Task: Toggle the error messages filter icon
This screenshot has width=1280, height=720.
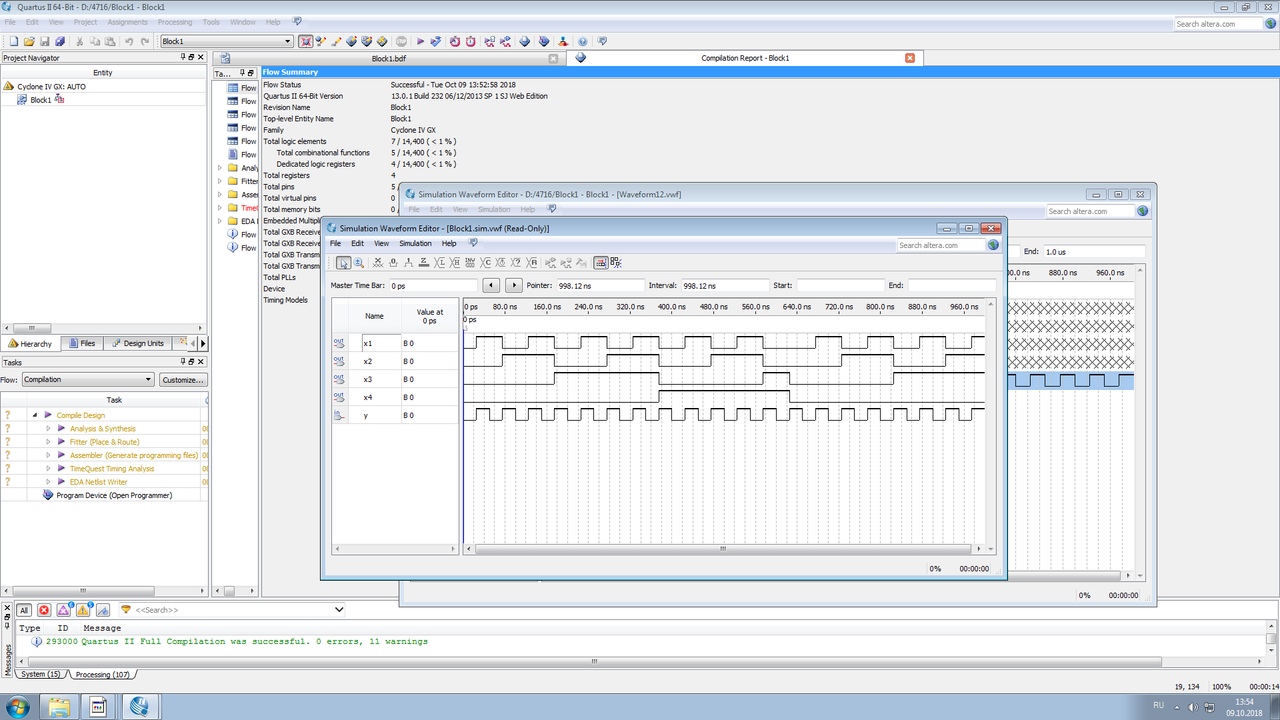Action: (44, 610)
